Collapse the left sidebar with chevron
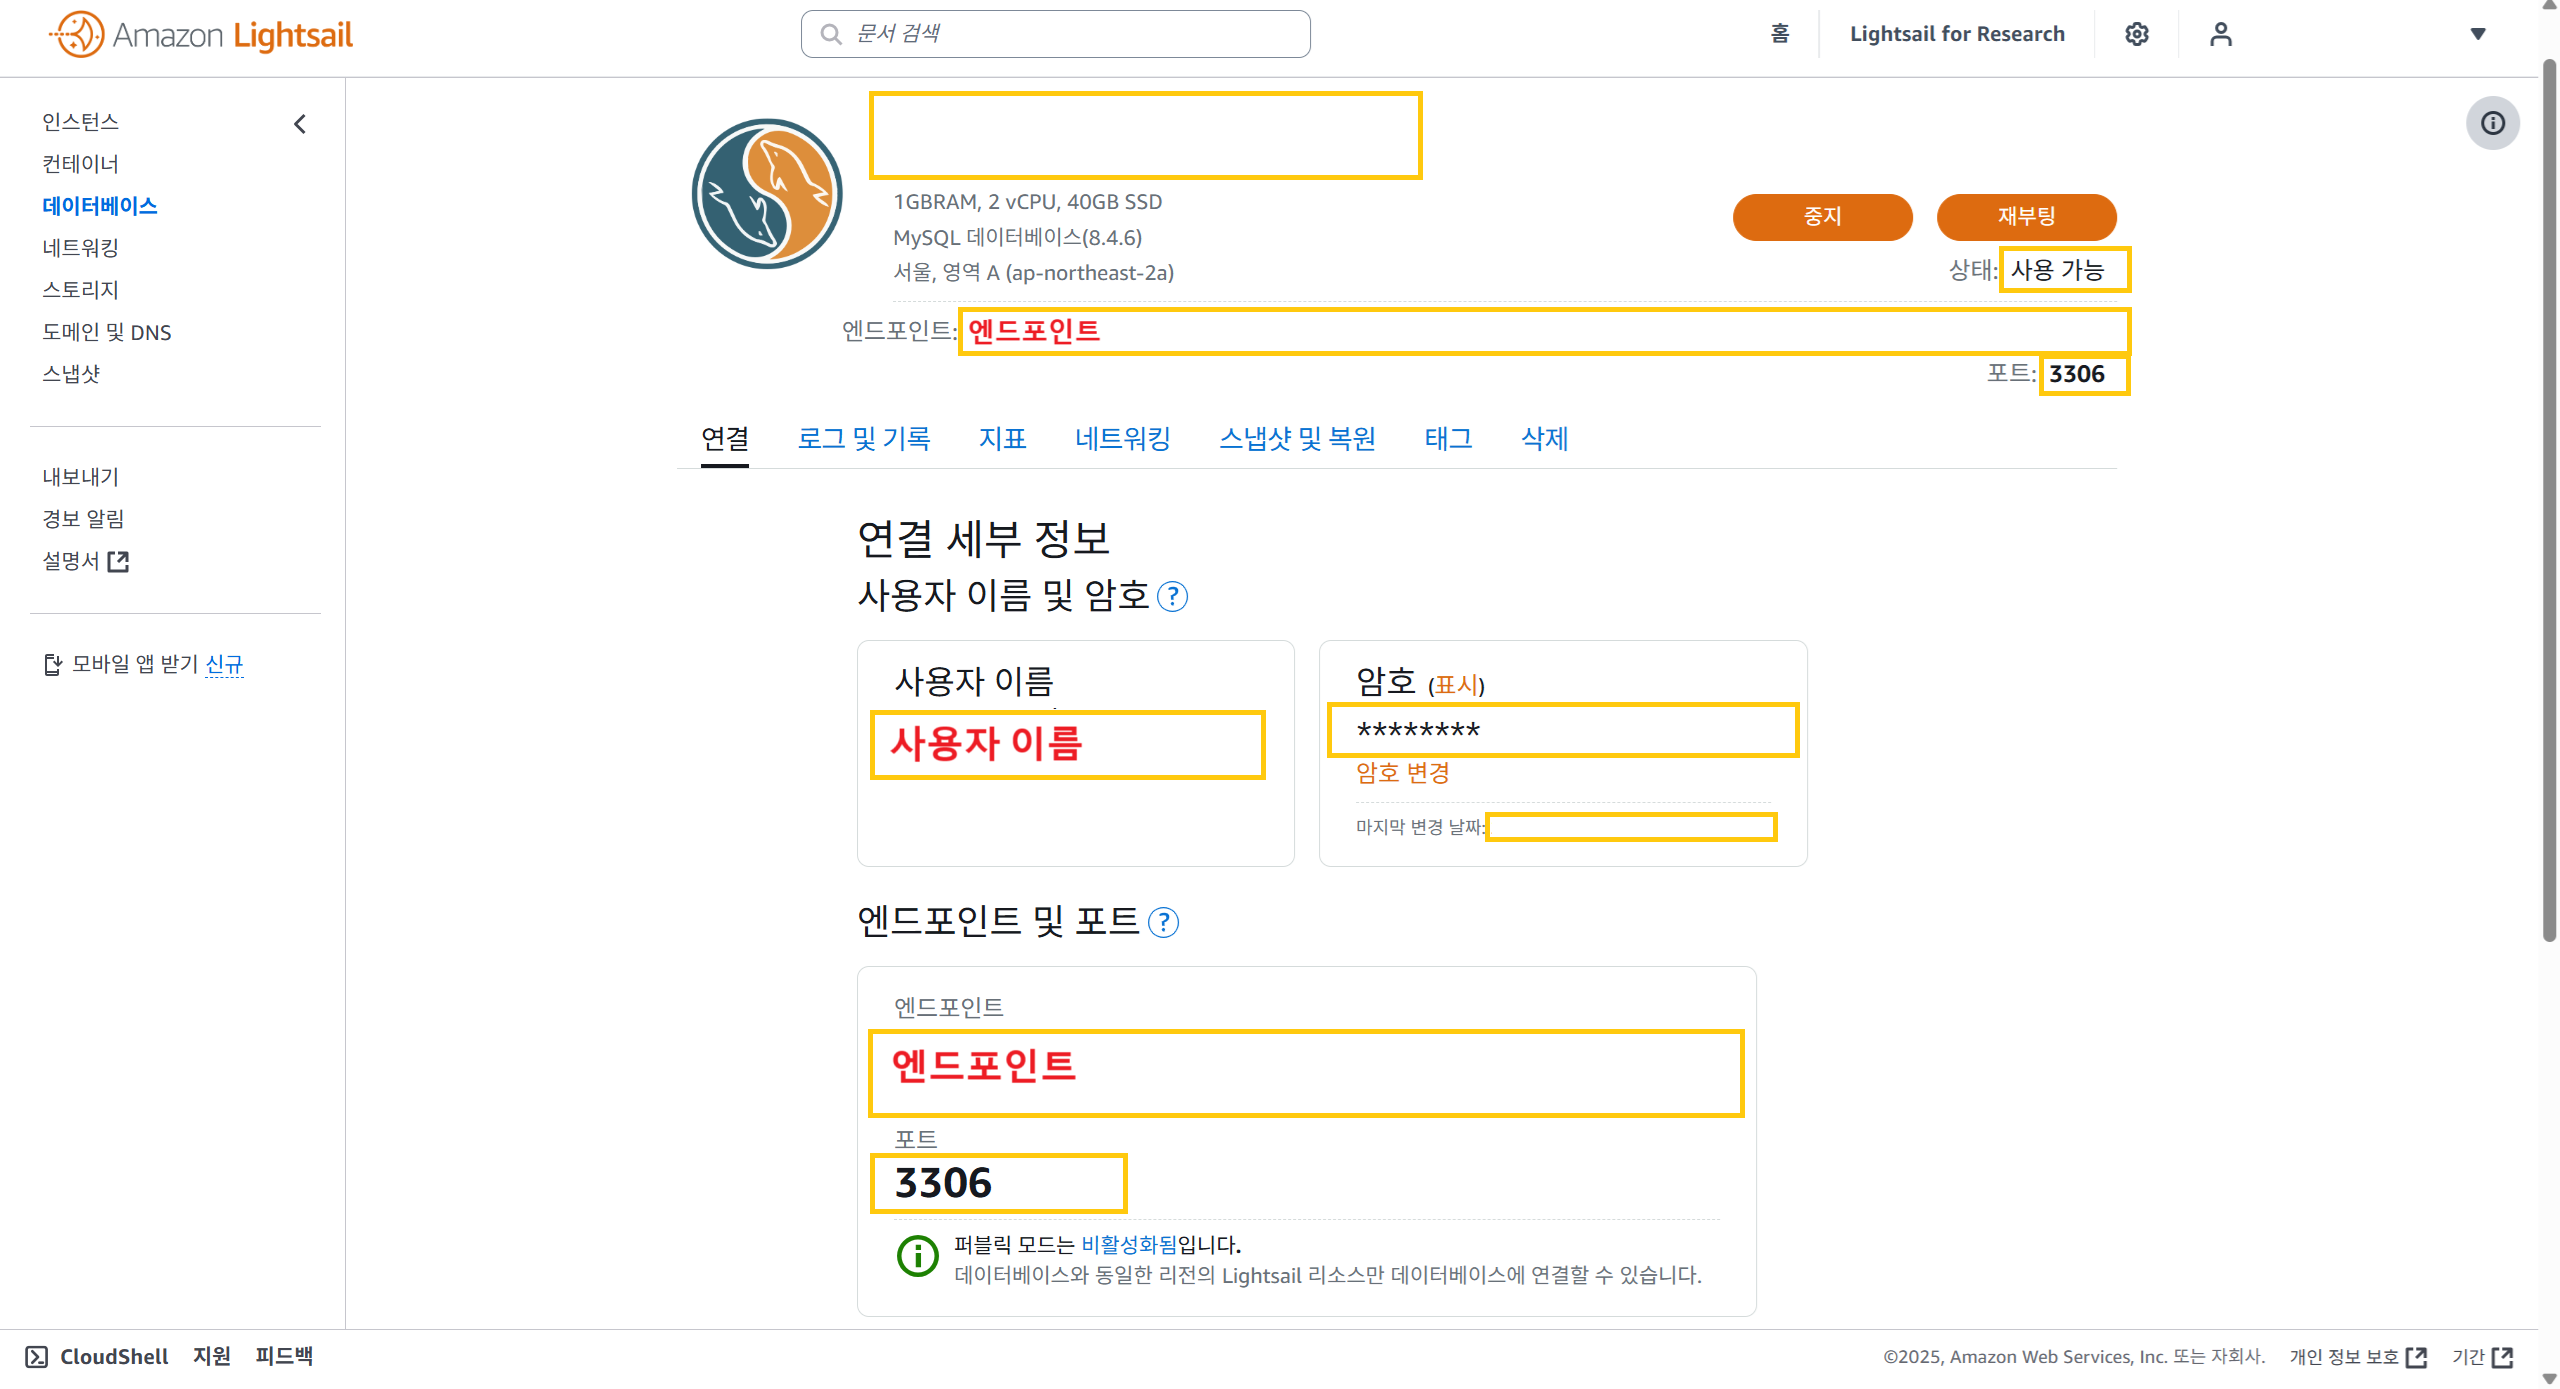This screenshot has height=1389, width=2560. point(300,124)
